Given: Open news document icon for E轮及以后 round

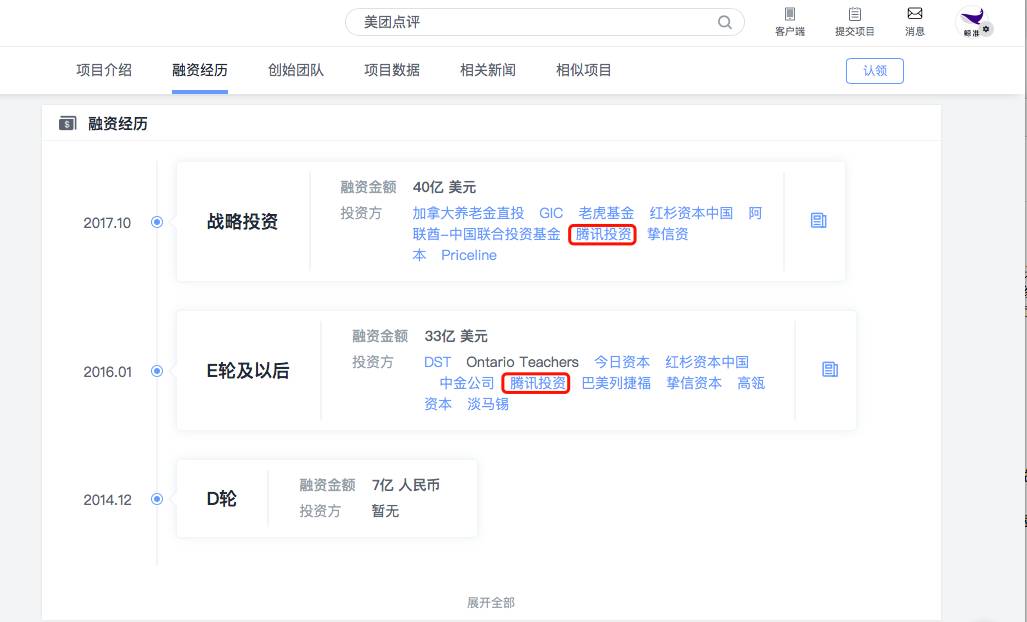Looking at the screenshot, I should point(830,370).
